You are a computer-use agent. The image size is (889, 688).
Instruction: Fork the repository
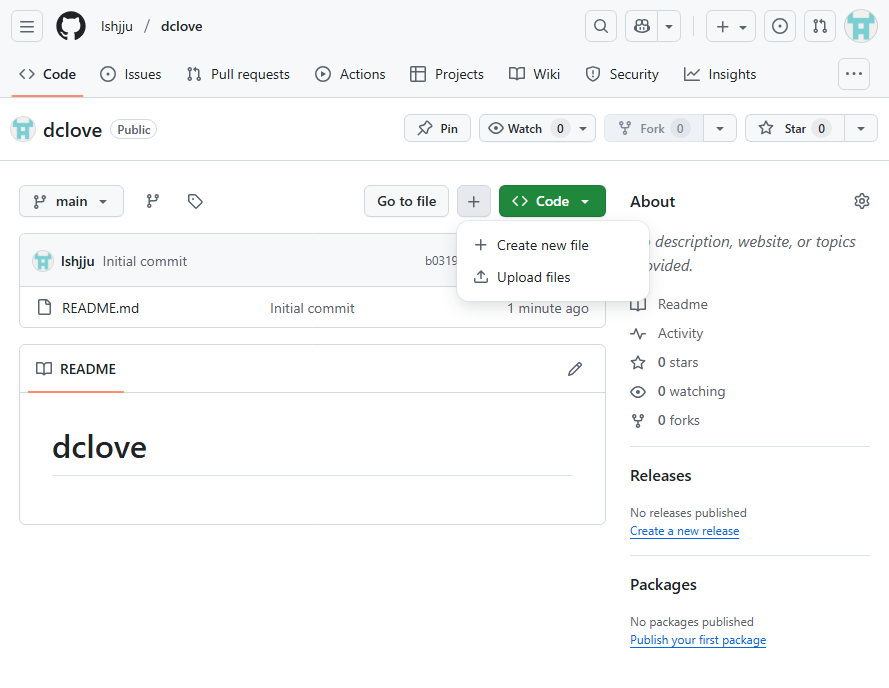coord(654,128)
